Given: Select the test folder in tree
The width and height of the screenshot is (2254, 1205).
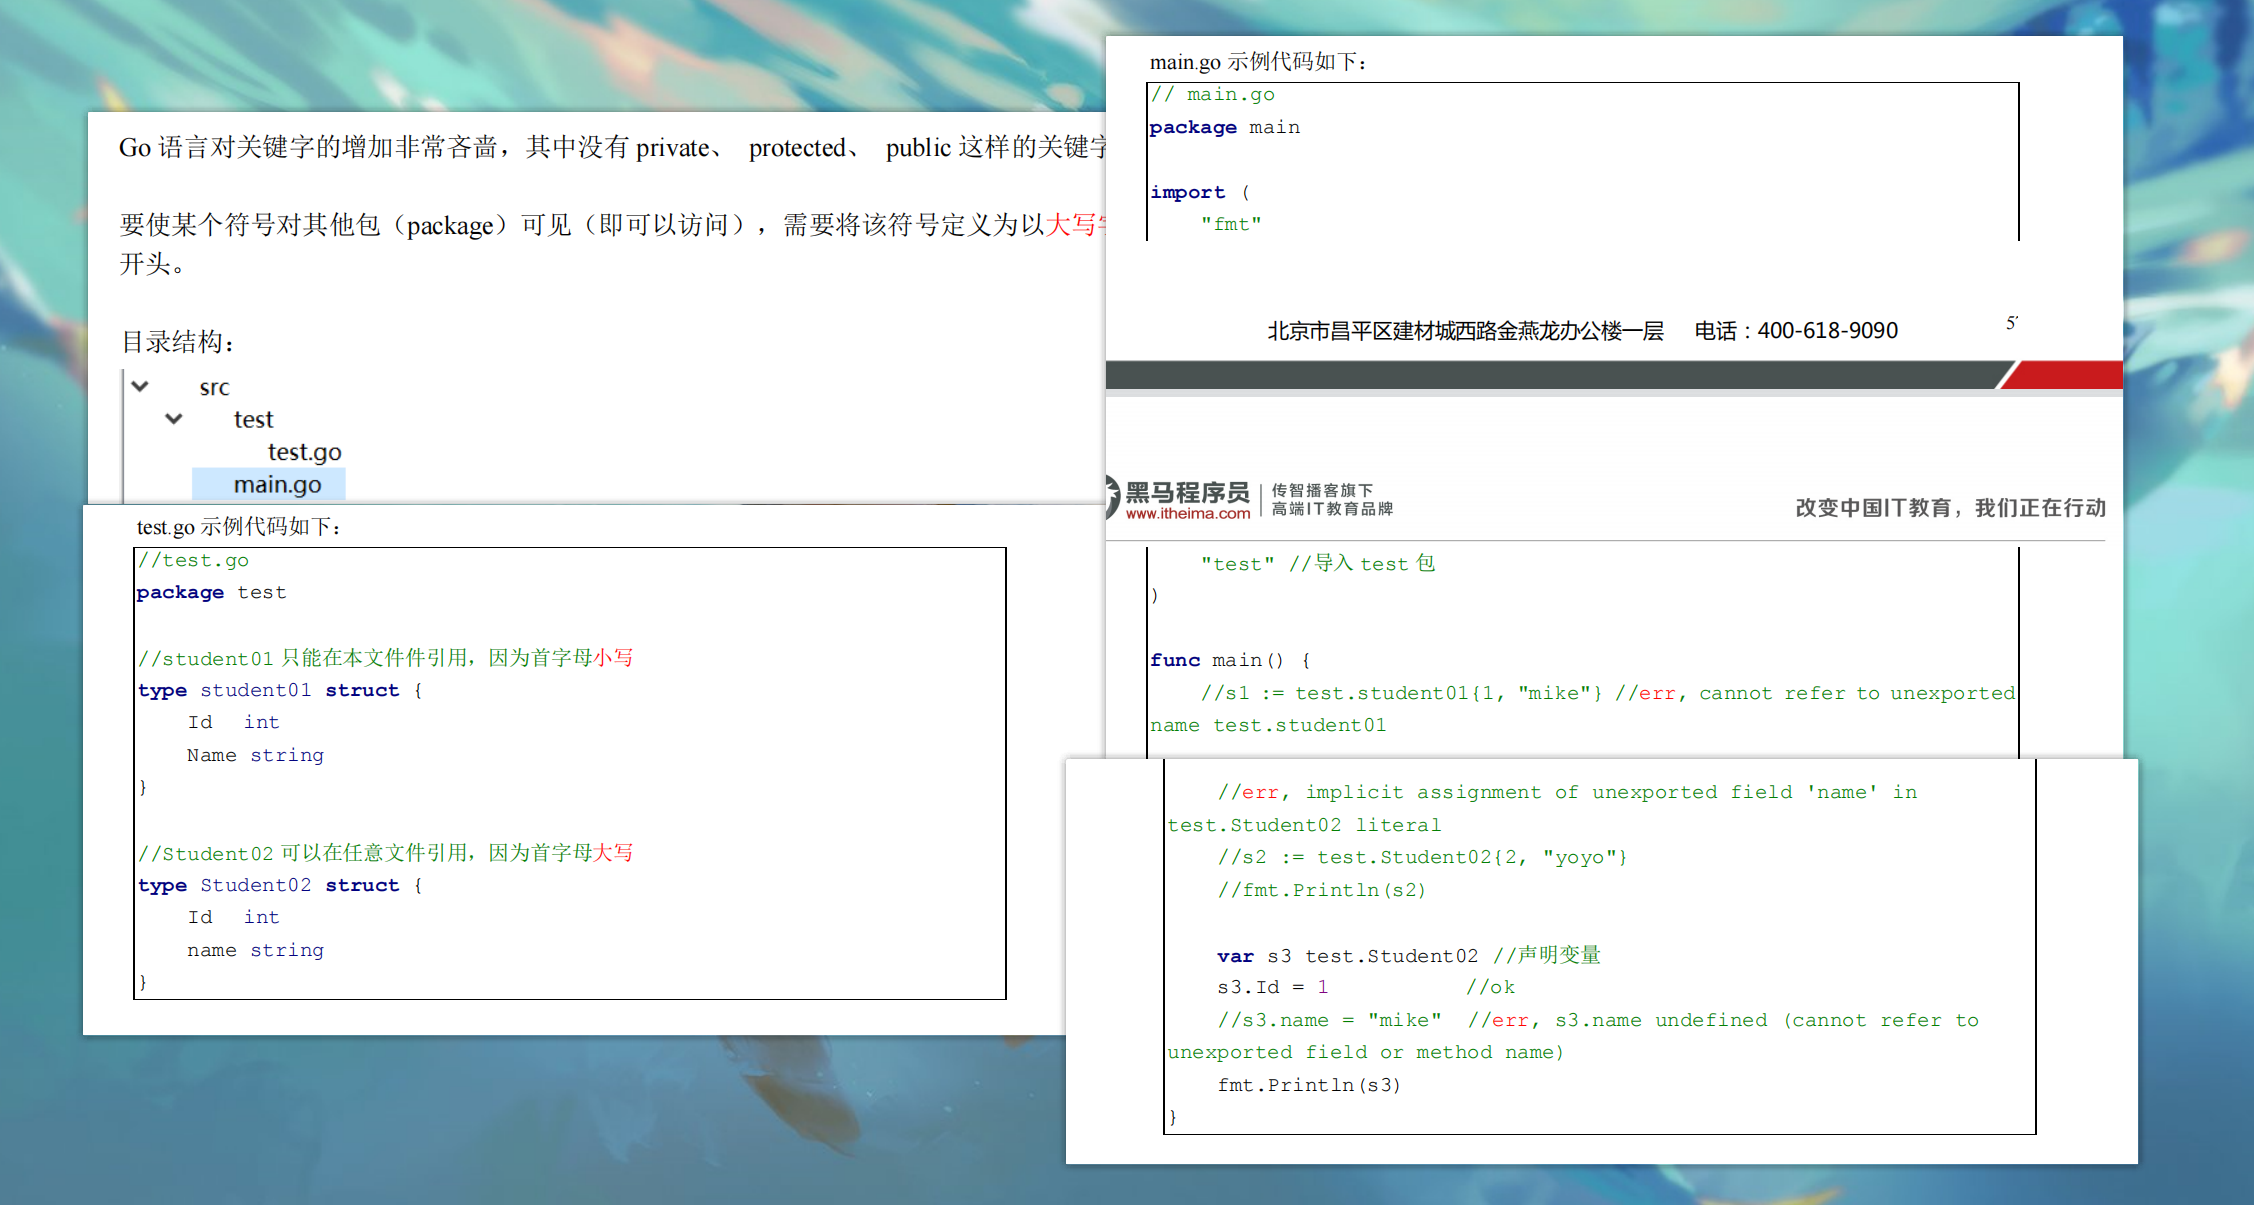Looking at the screenshot, I should (x=253, y=419).
